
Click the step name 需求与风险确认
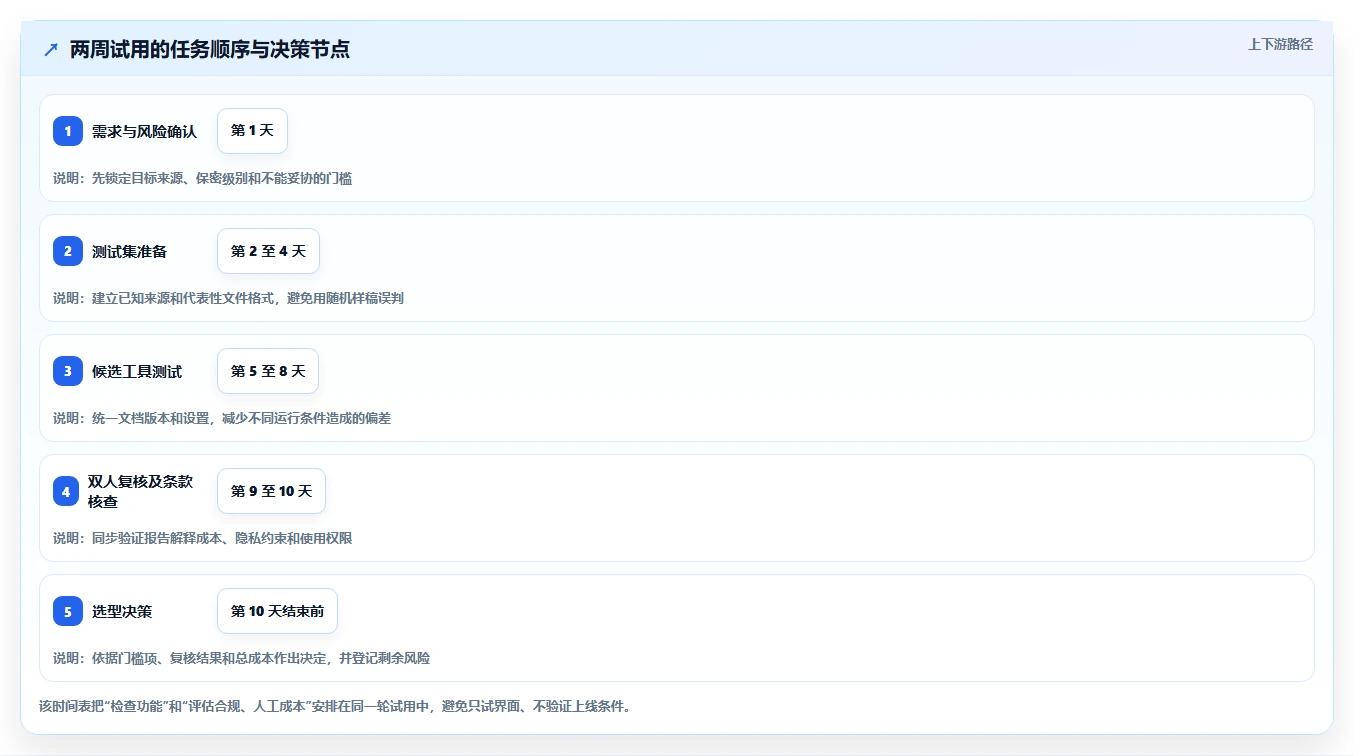[x=144, y=131]
